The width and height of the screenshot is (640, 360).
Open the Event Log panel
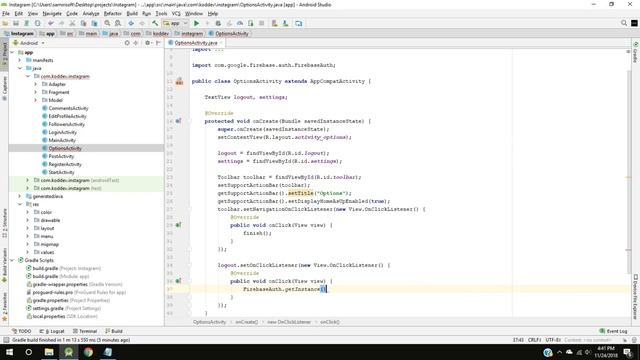(x=613, y=331)
